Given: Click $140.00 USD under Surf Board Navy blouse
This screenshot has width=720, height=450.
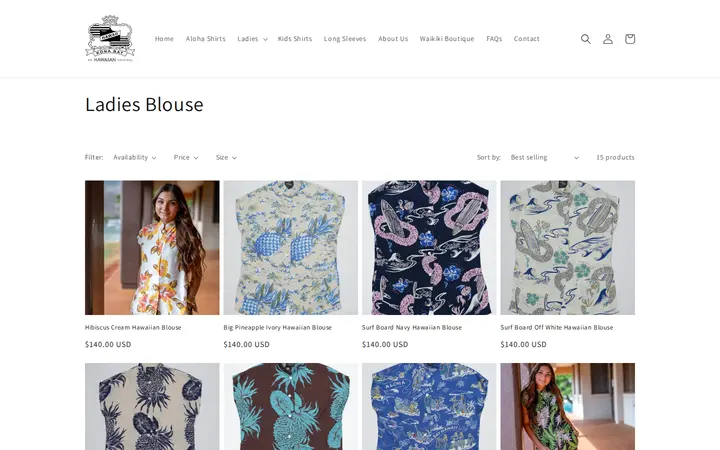Looking at the screenshot, I should (385, 344).
